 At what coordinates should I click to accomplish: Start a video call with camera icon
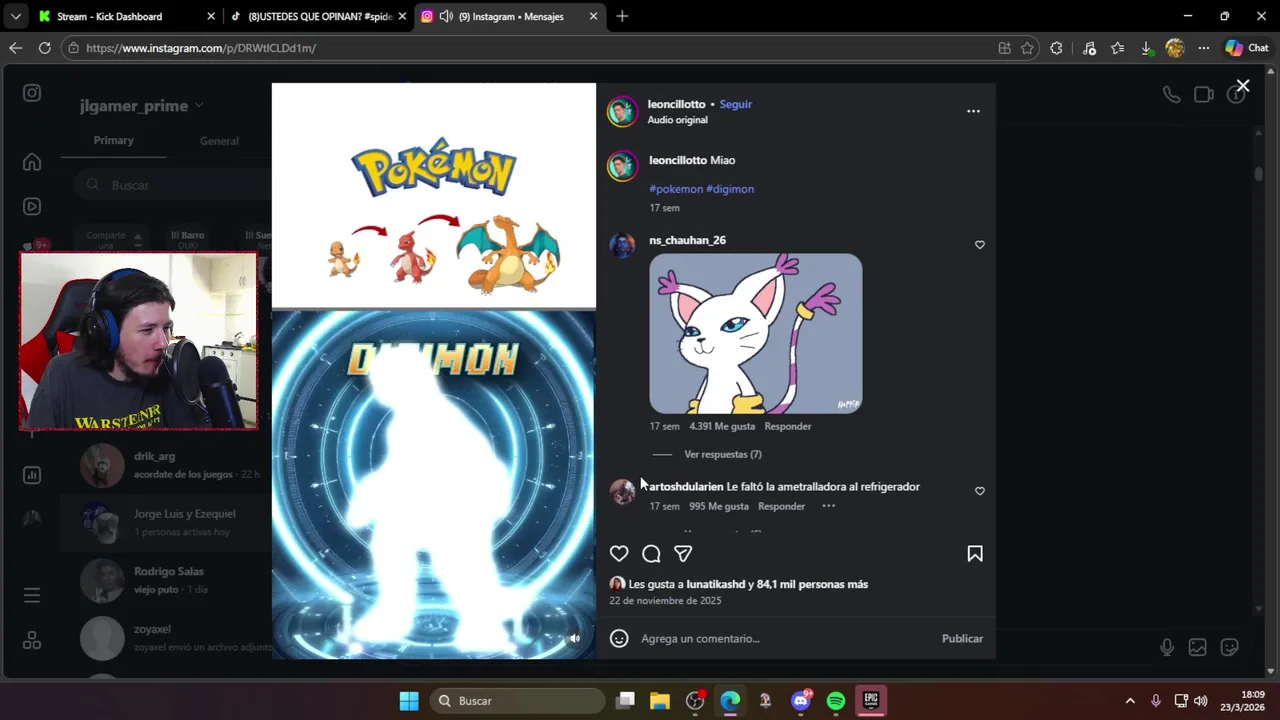[x=1204, y=94]
